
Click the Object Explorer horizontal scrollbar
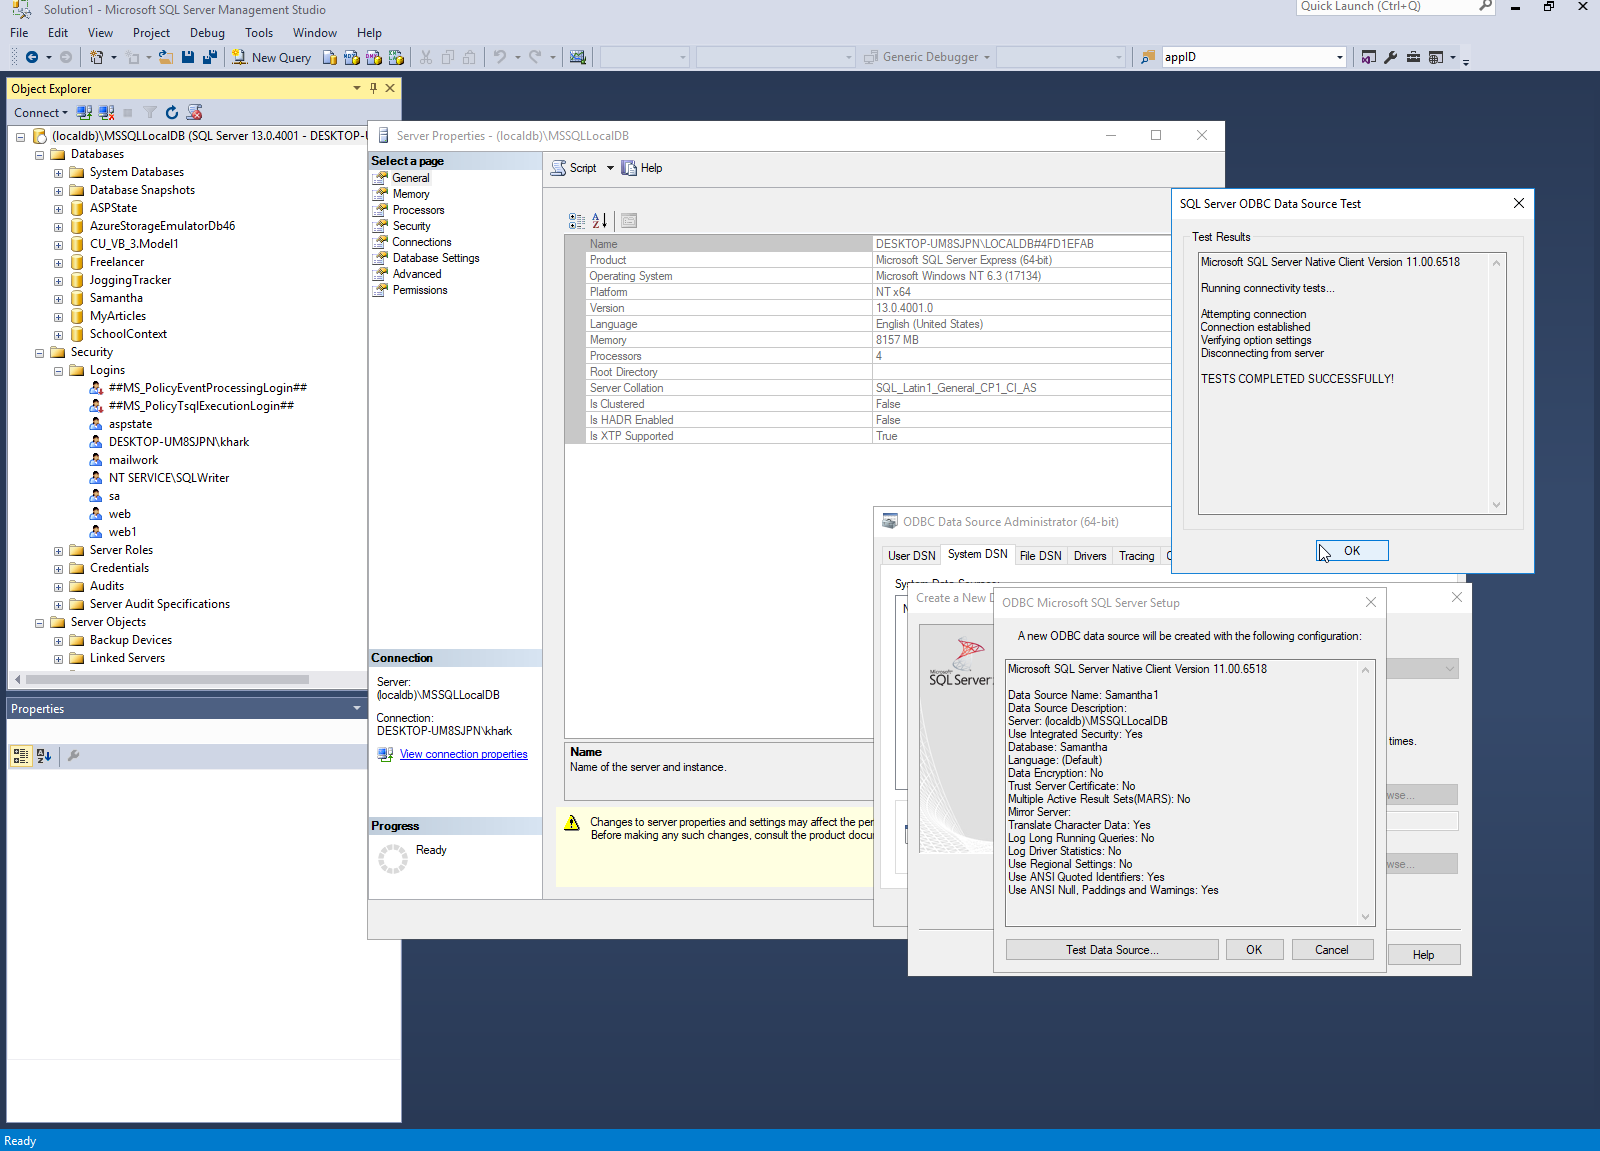(x=168, y=679)
